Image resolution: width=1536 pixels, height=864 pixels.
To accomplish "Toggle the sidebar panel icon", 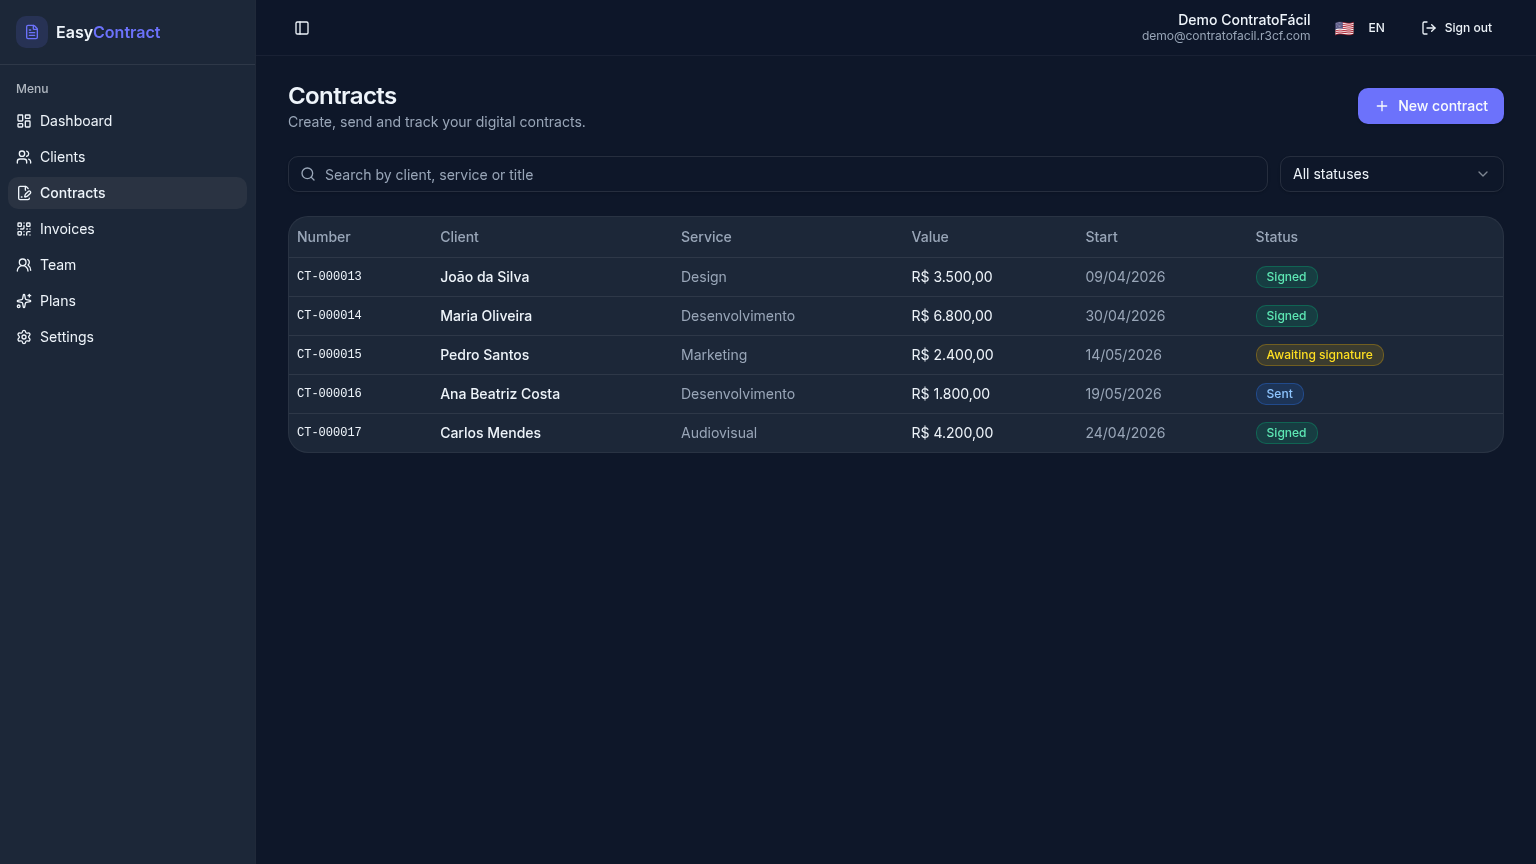I will (302, 28).
